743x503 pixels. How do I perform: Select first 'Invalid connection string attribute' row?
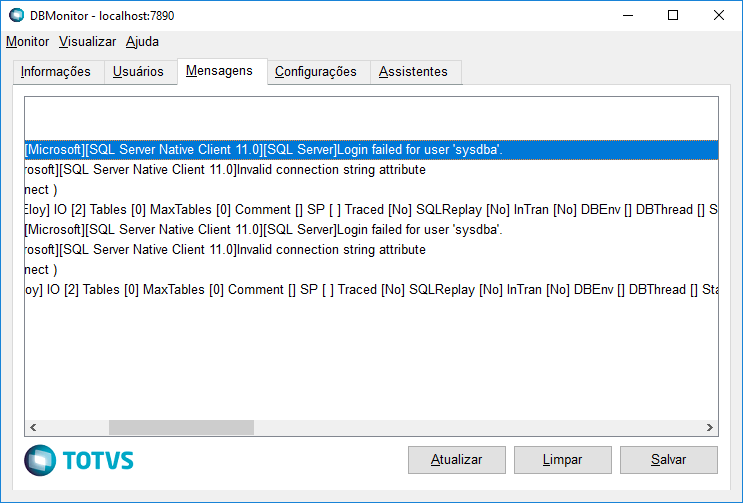point(372,170)
